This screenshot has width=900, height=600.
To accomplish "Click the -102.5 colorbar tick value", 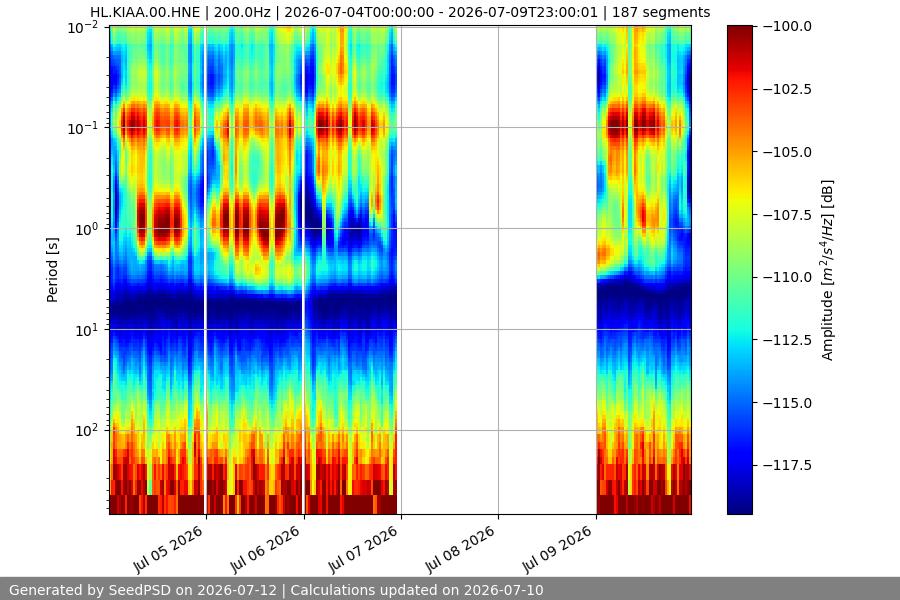I will [x=788, y=89].
